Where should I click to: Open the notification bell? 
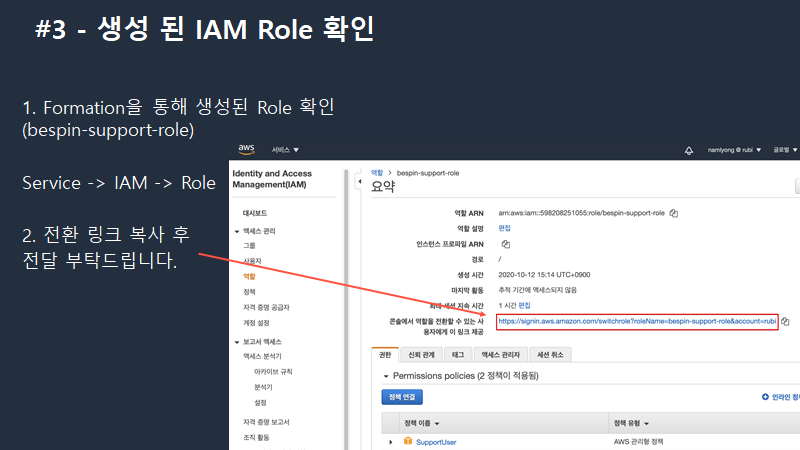689,151
